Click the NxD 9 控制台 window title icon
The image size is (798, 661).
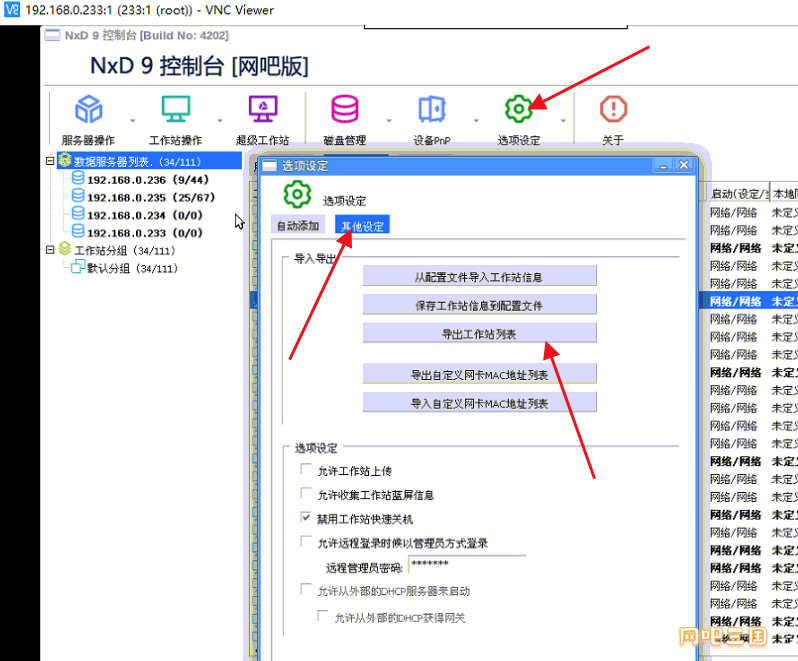(52, 35)
